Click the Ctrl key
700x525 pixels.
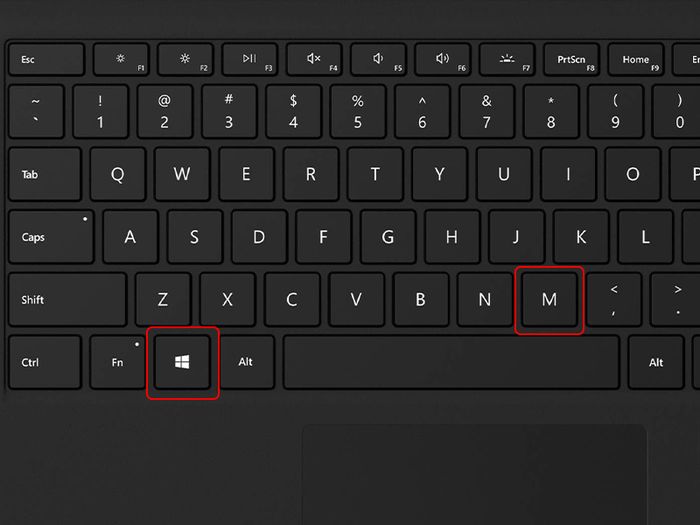45,362
